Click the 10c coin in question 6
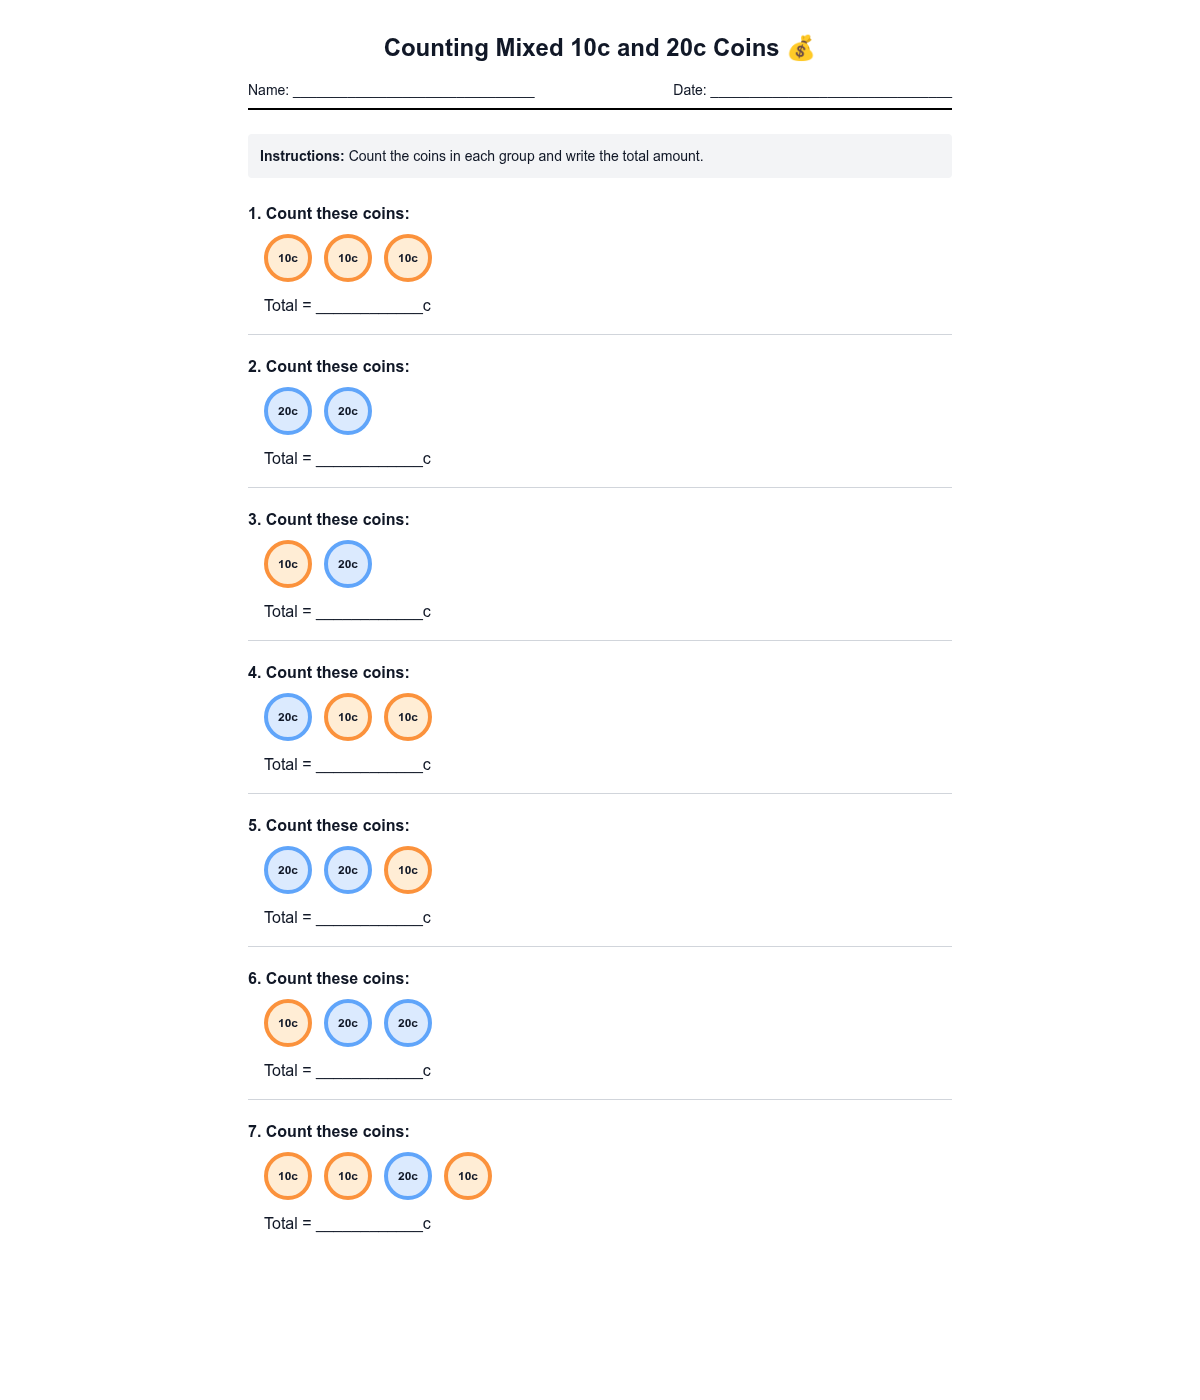The width and height of the screenshot is (1200, 1400). (x=288, y=1023)
